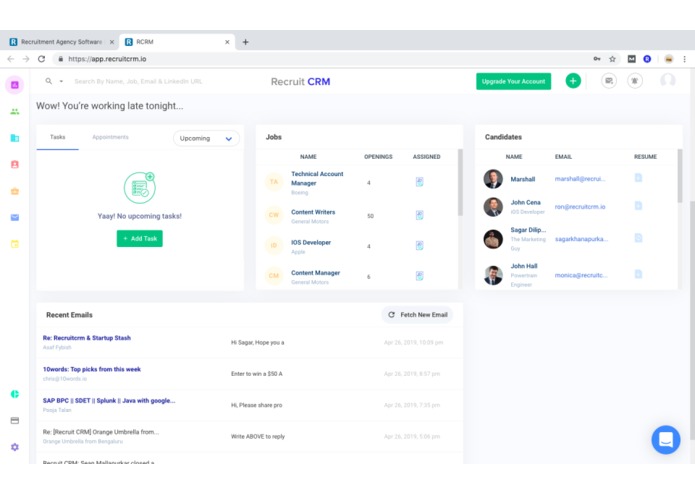Focus the Search By Name, Job, Email field
The height and width of the screenshot is (494, 695).
coord(138,82)
